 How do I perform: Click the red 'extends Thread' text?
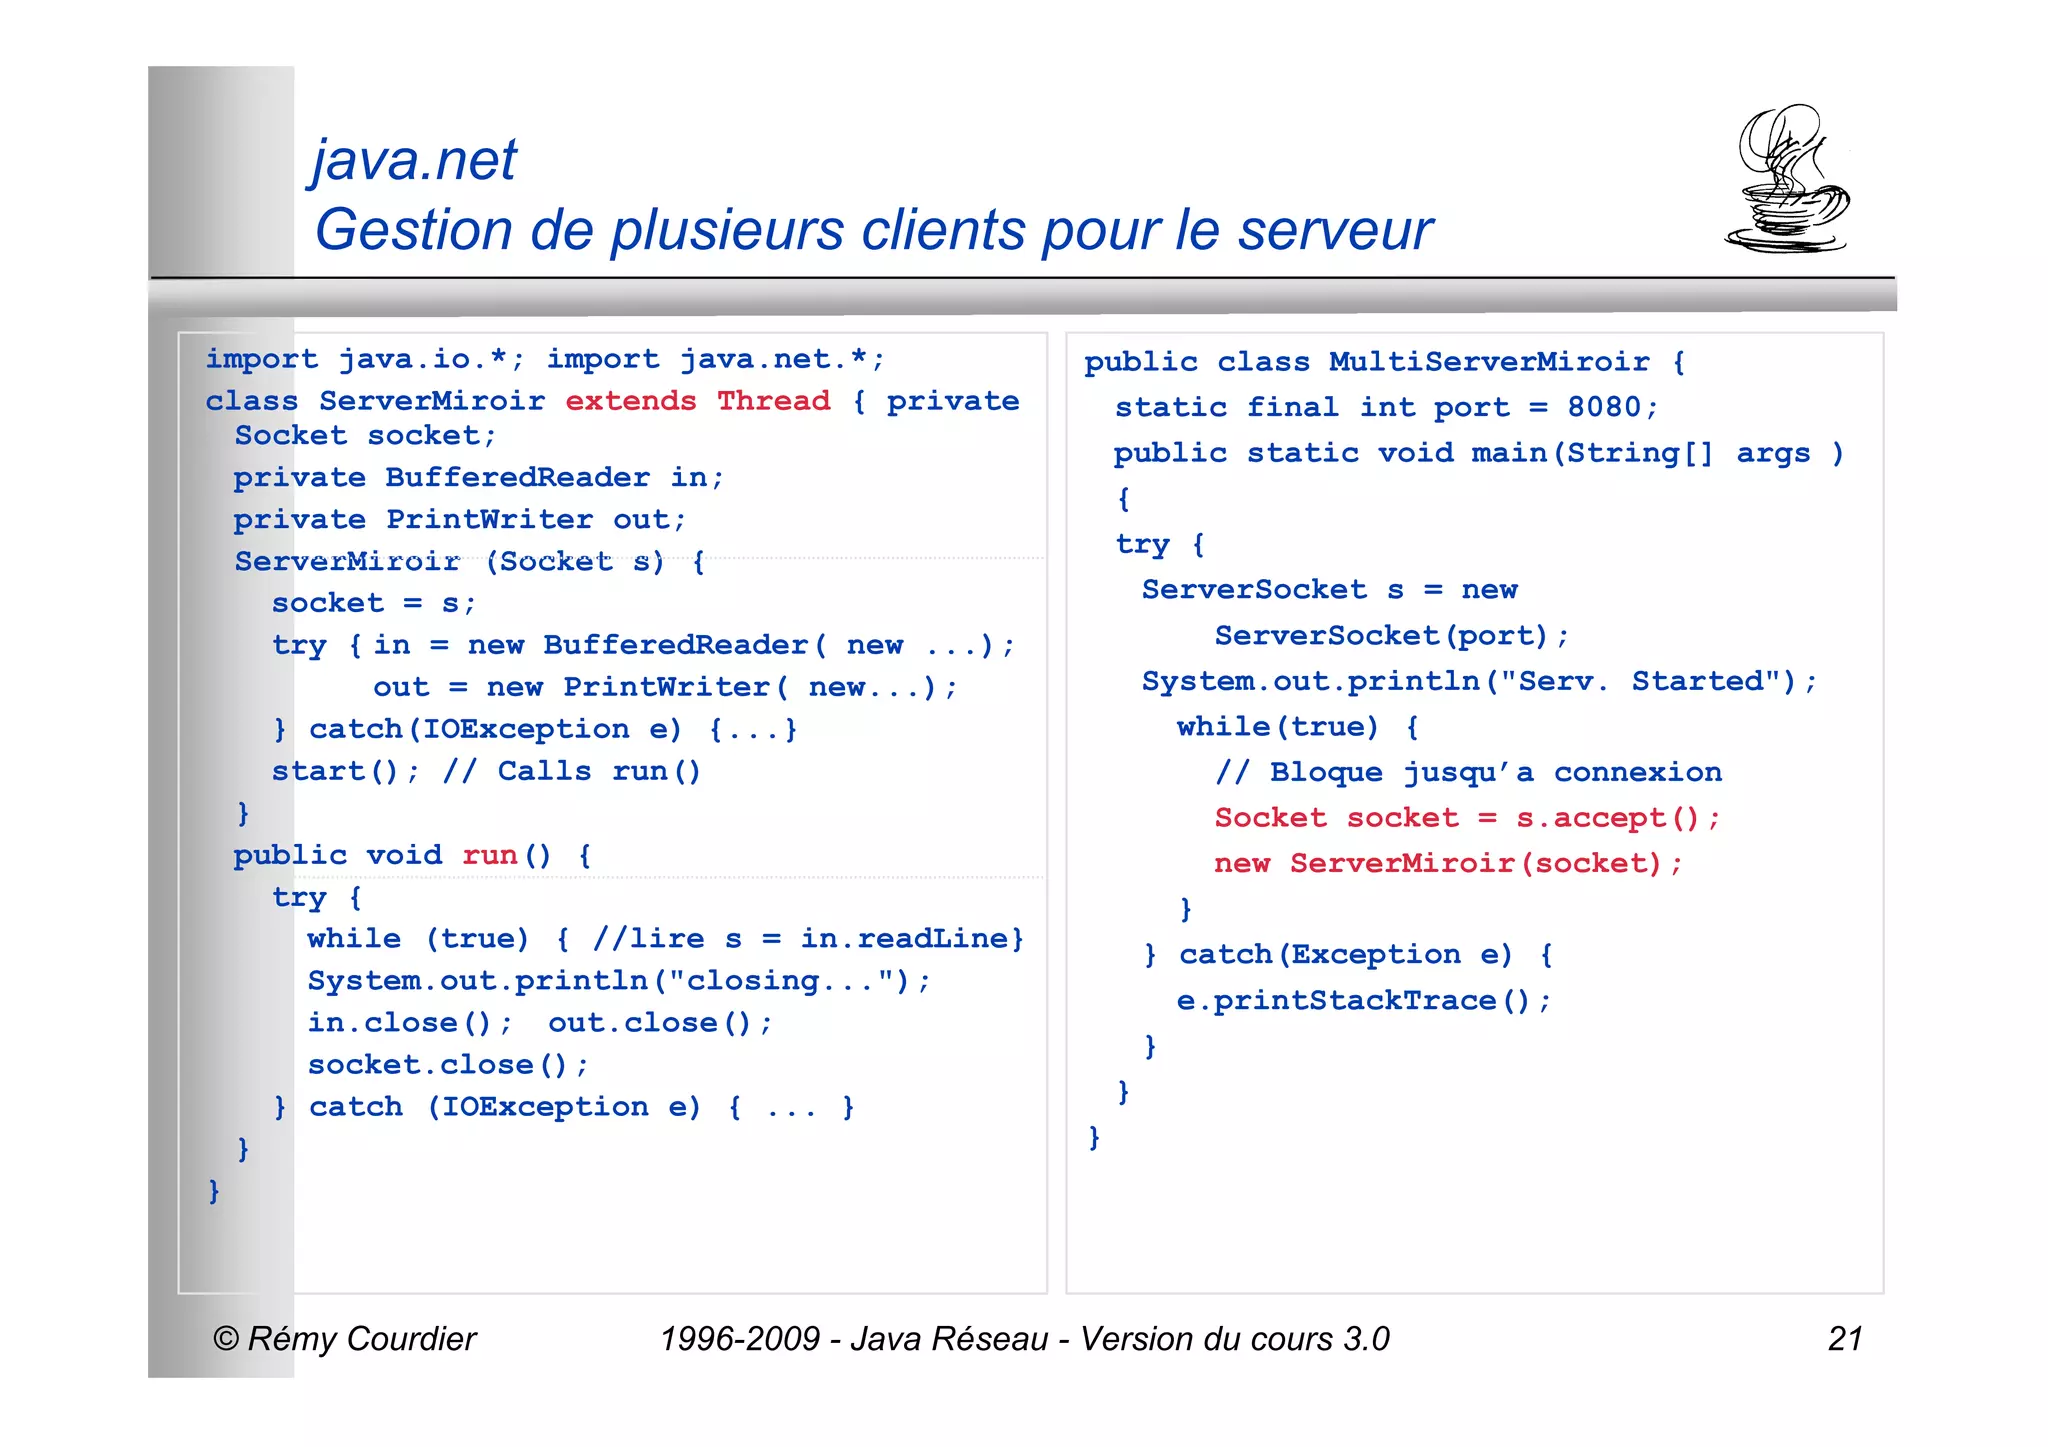698,400
